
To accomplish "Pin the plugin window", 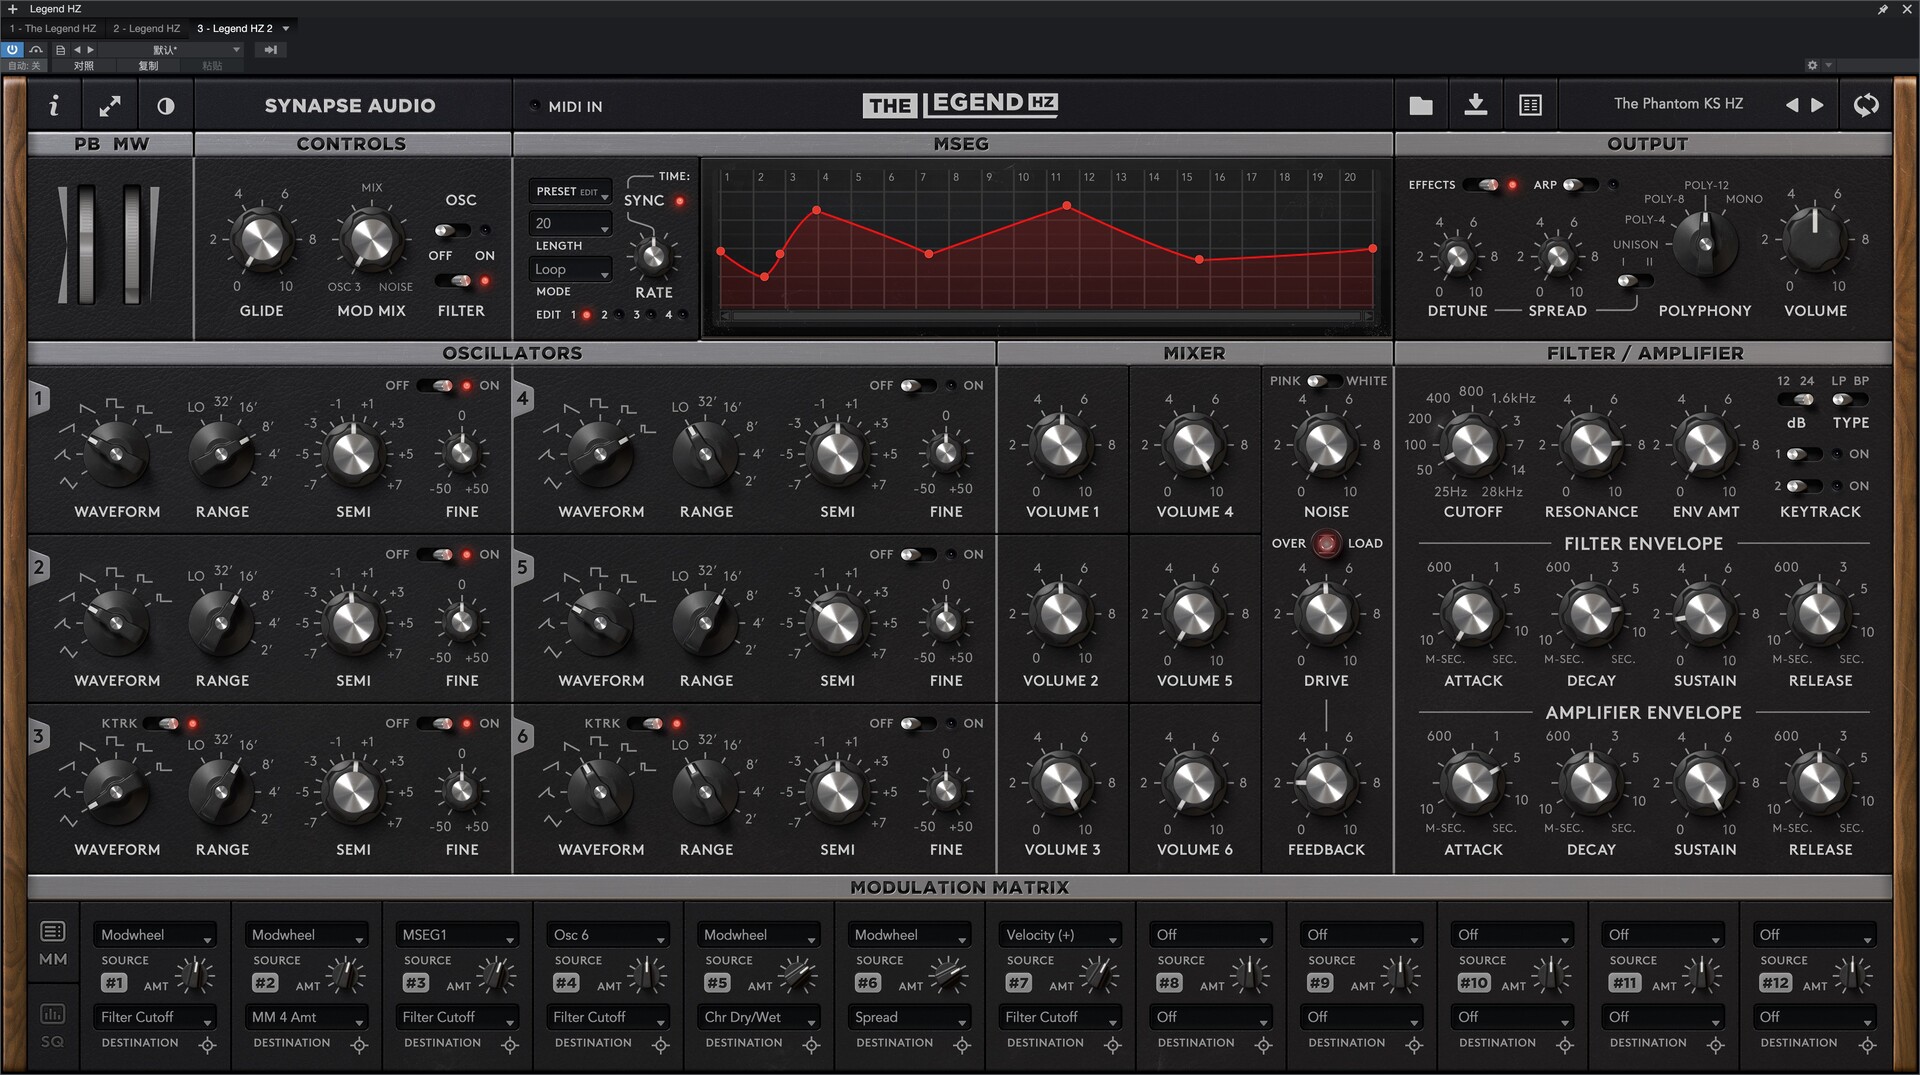I will click(1883, 9).
